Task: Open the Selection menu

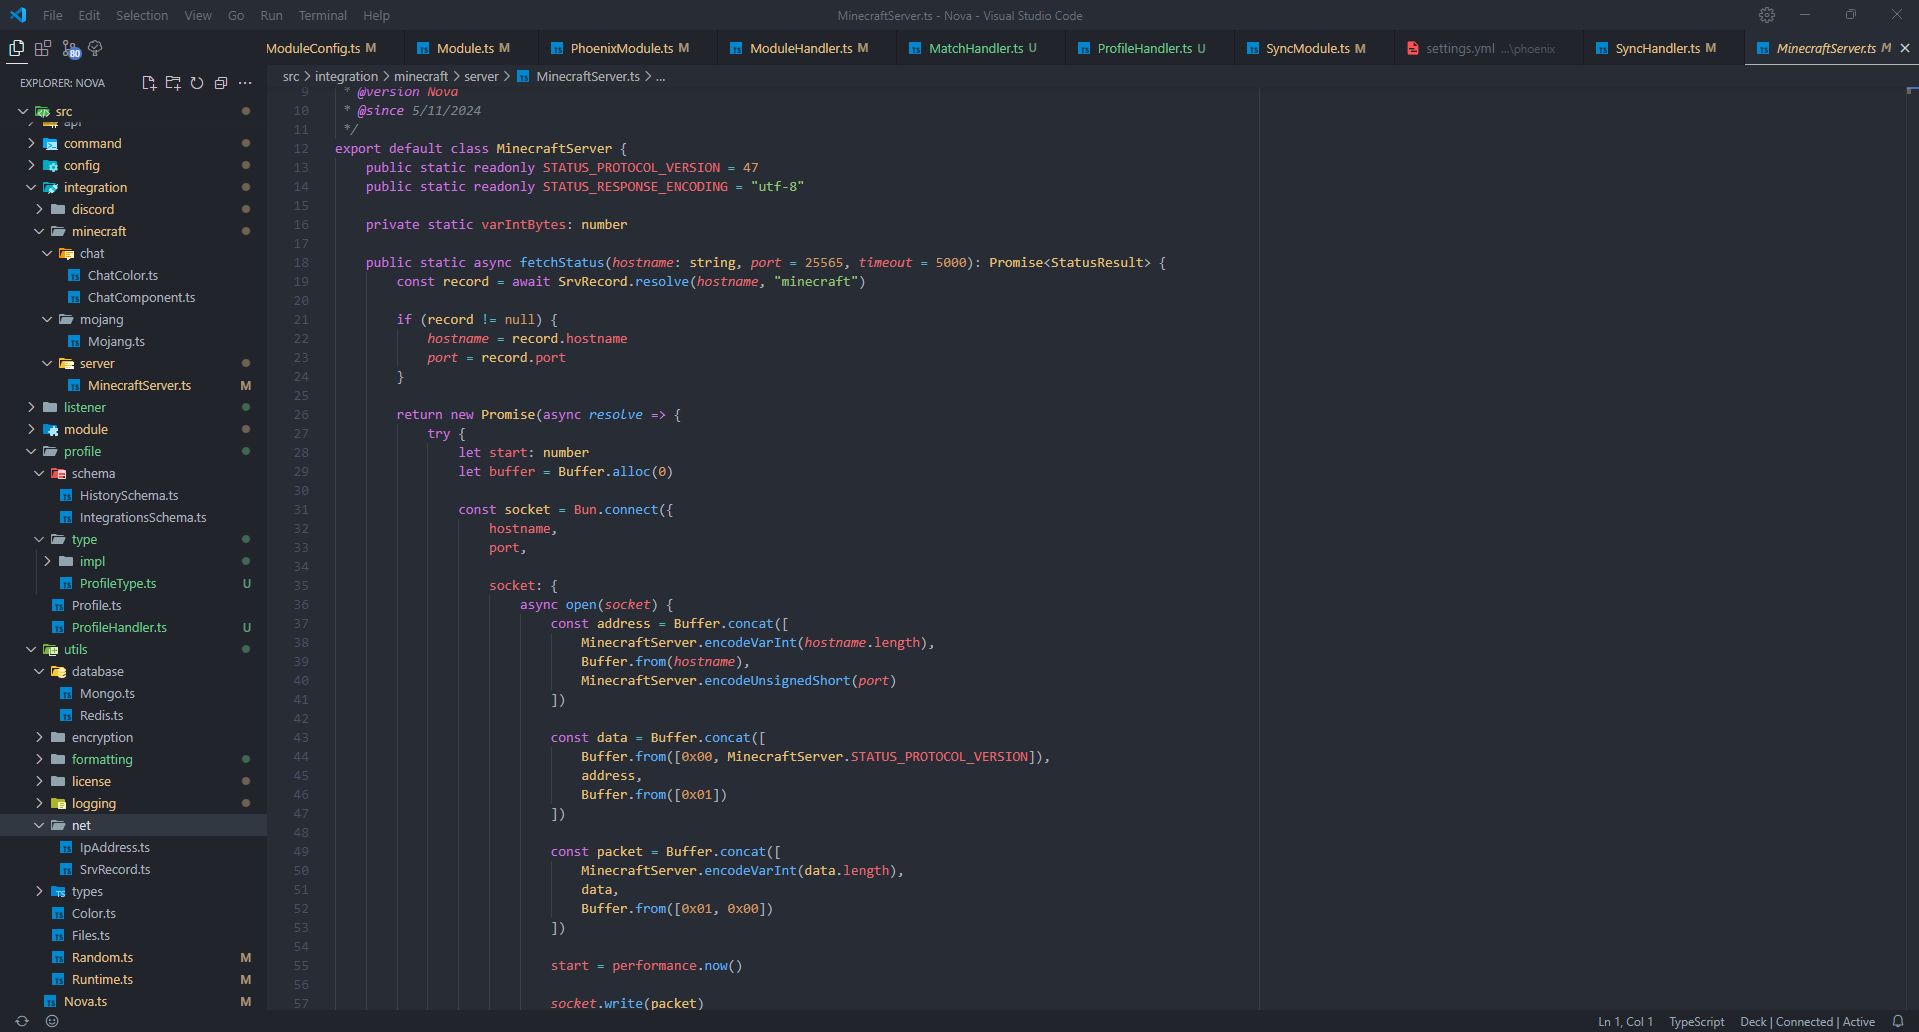Action: (142, 15)
